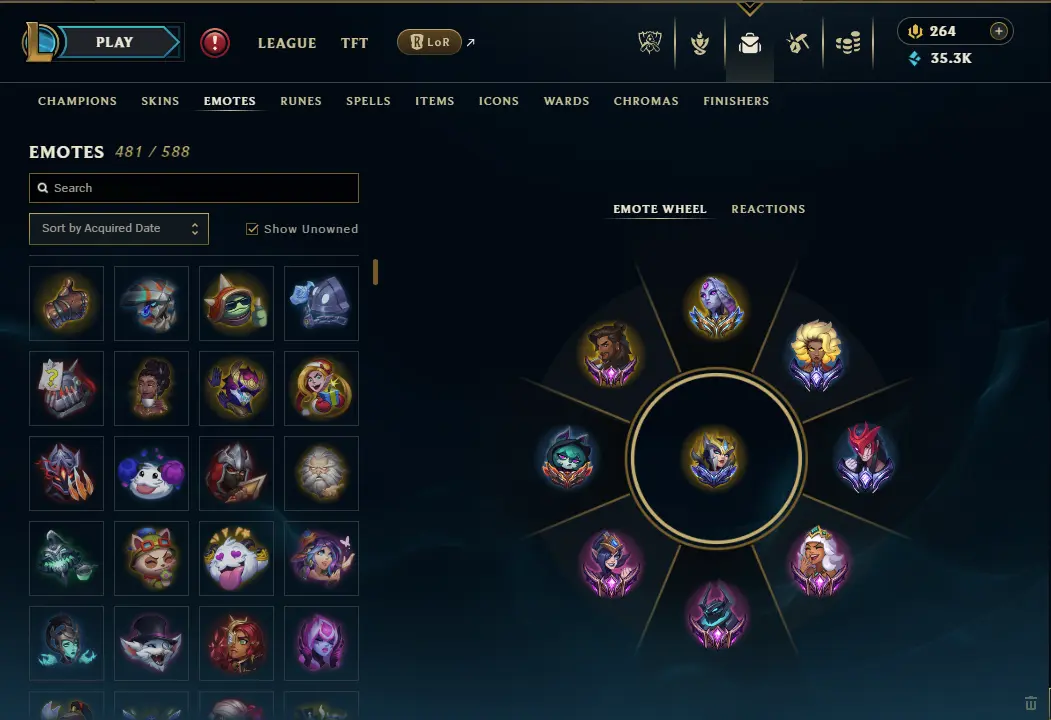
Task: Switch to the Reactions tab
Action: pyautogui.click(x=768, y=209)
